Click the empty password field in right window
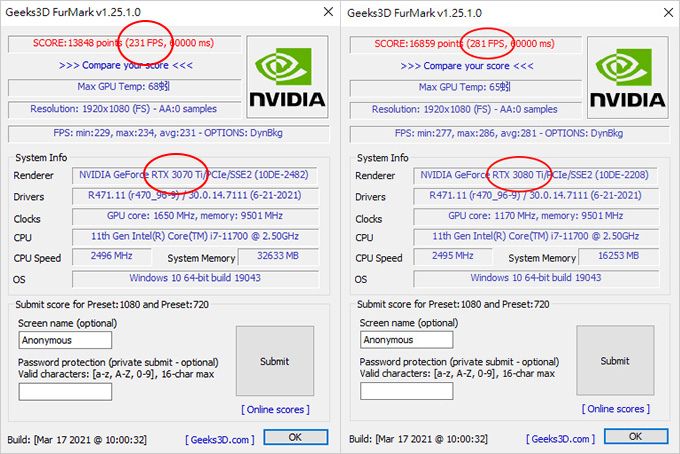680x454 pixels. click(x=406, y=391)
